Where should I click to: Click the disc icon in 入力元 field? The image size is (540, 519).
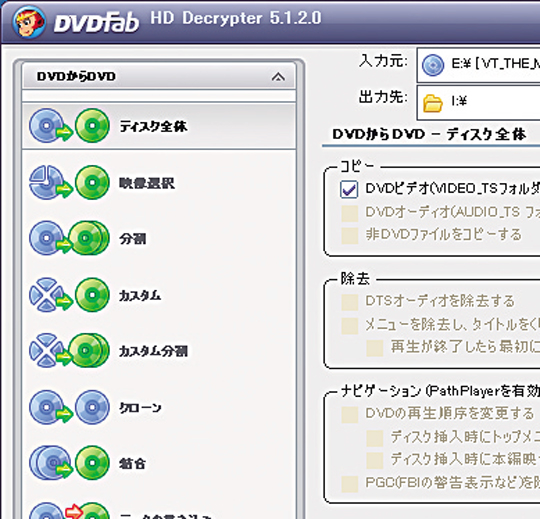point(433,65)
